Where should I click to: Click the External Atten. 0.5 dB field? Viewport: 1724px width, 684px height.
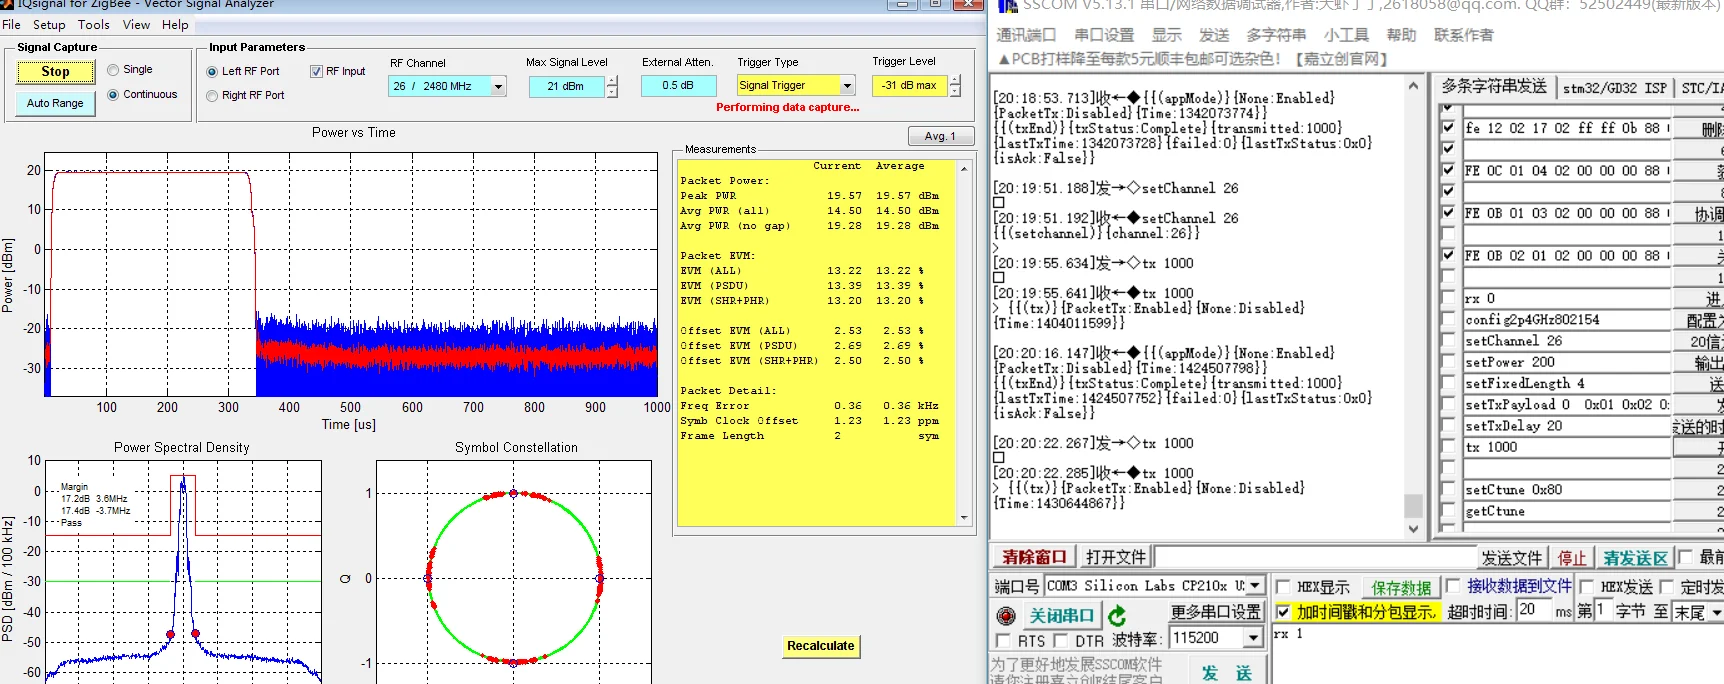coord(677,86)
